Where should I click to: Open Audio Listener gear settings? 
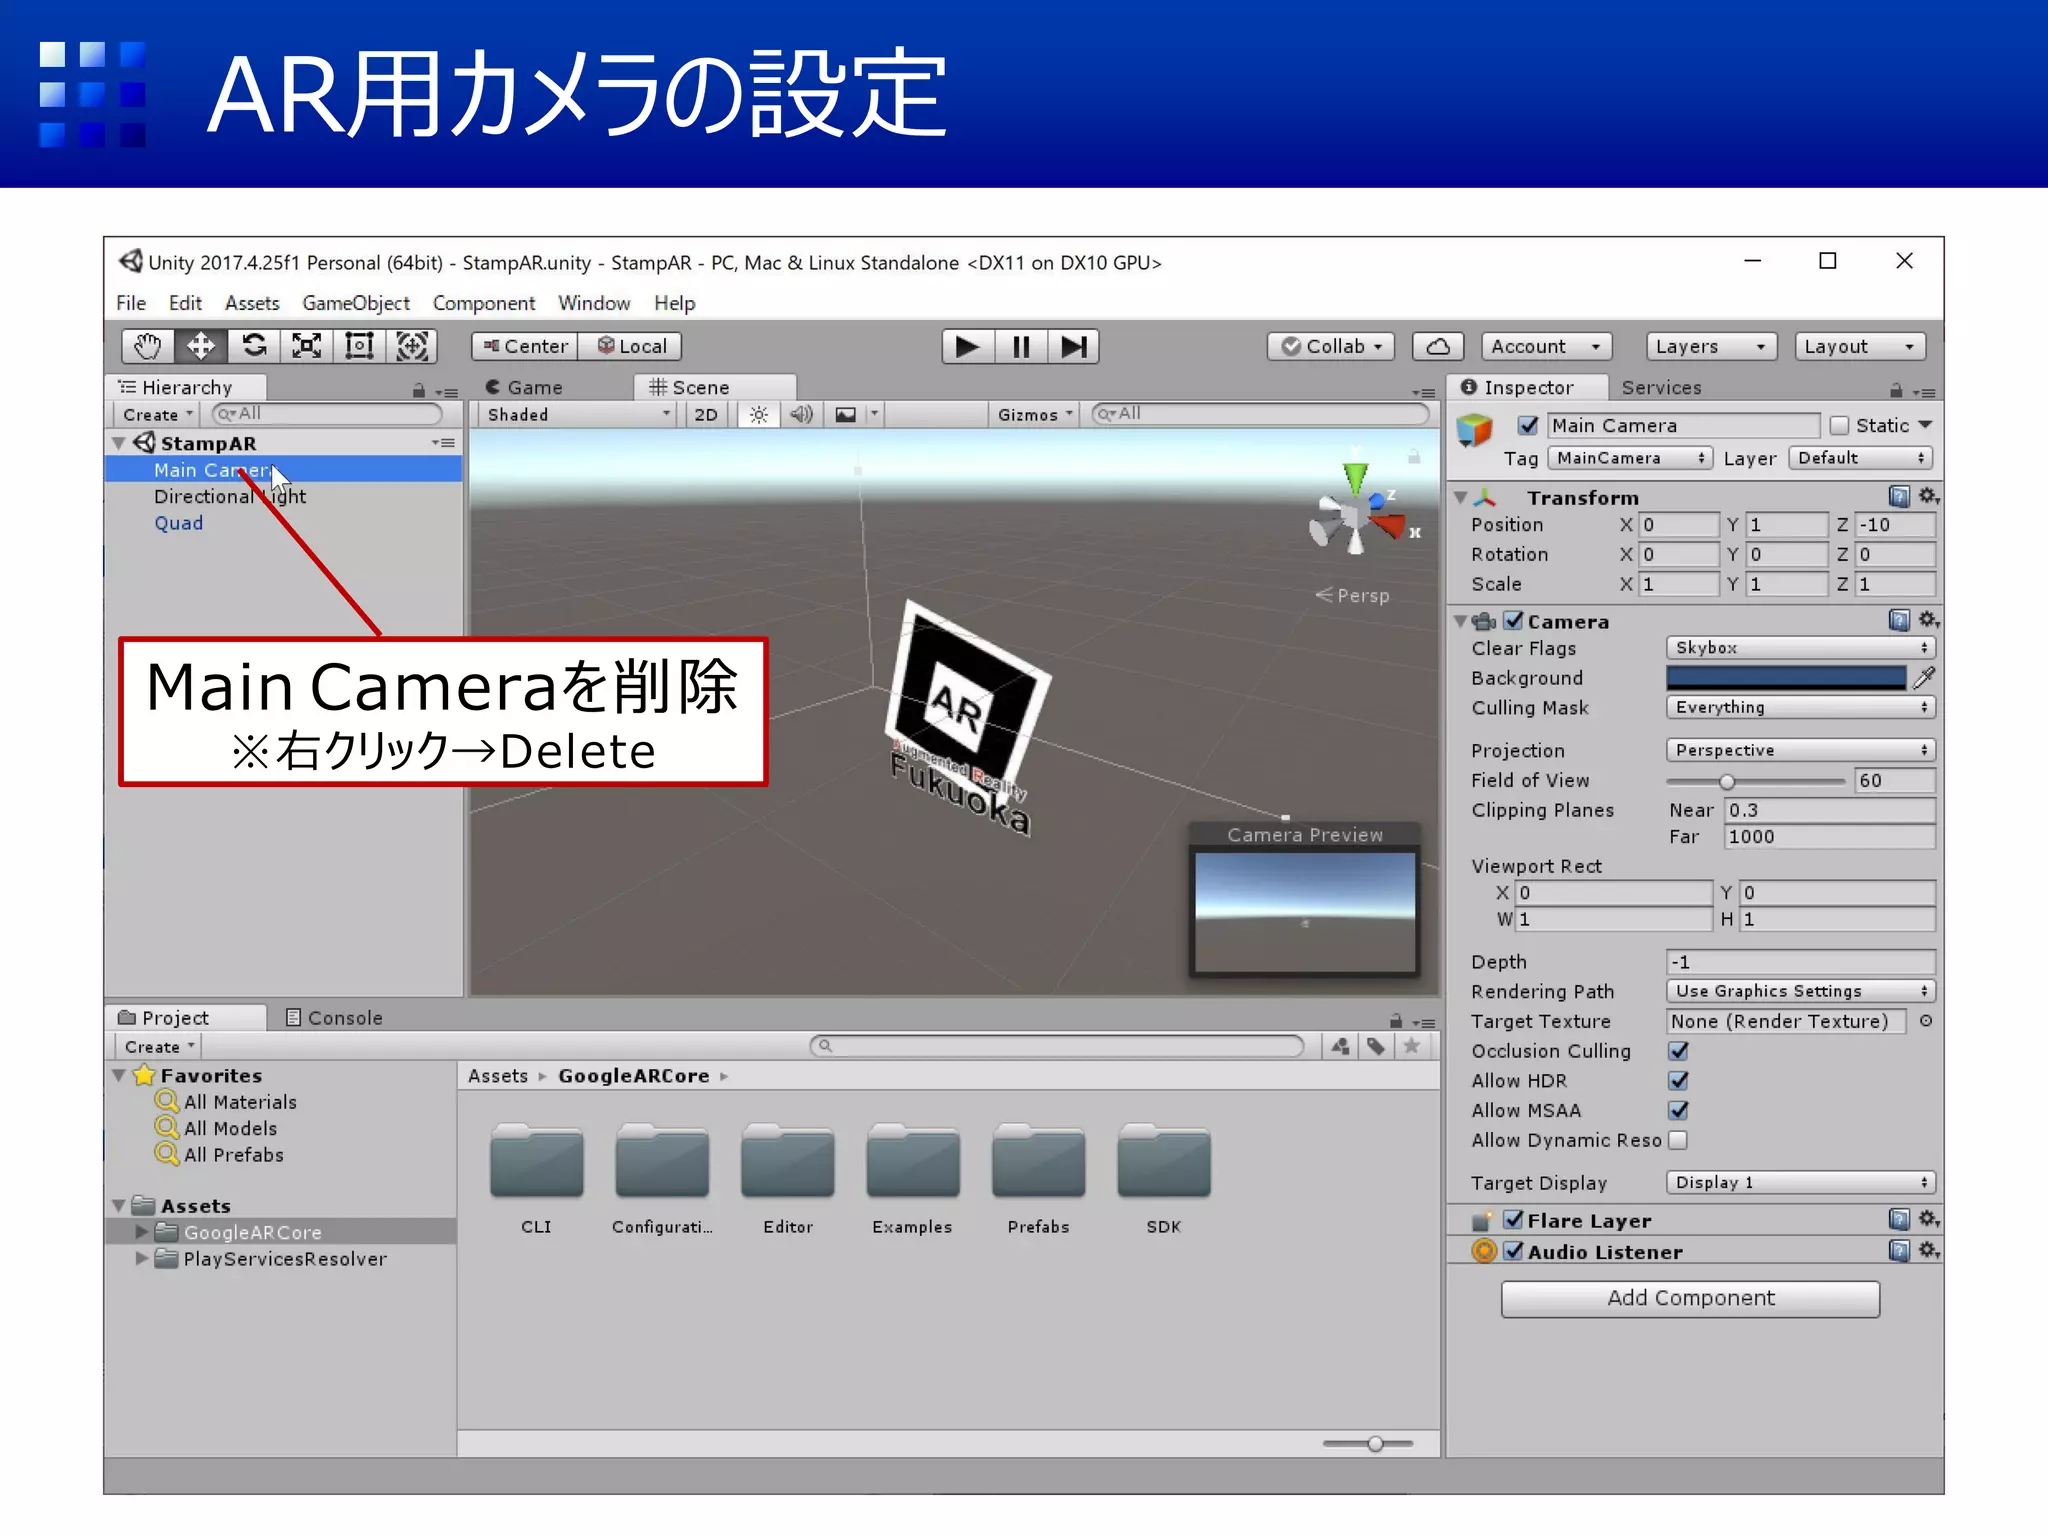(x=1929, y=1251)
